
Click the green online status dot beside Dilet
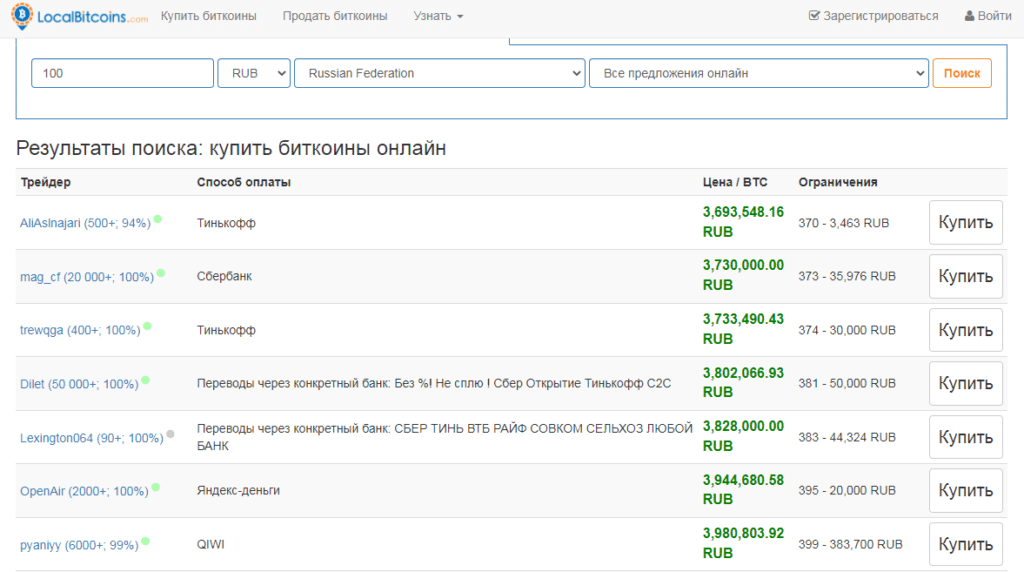[146, 380]
